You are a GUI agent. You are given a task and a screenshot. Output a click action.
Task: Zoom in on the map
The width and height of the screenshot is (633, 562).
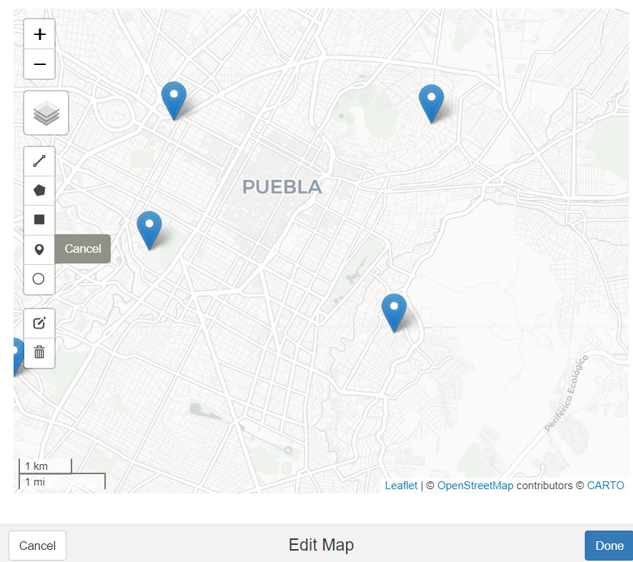point(39,34)
